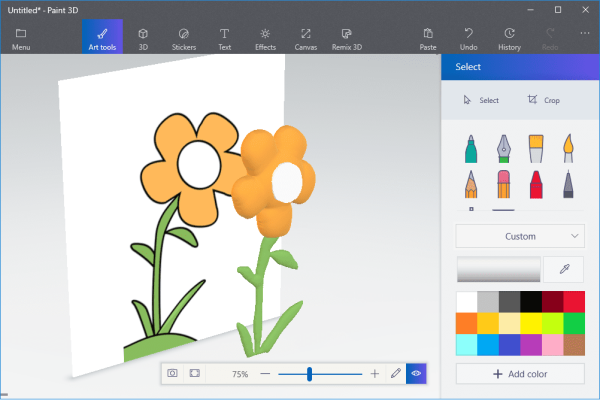Viewport: 600px width, 400px height.
Task: Toggle the 3D view eye button
Action: pos(416,373)
